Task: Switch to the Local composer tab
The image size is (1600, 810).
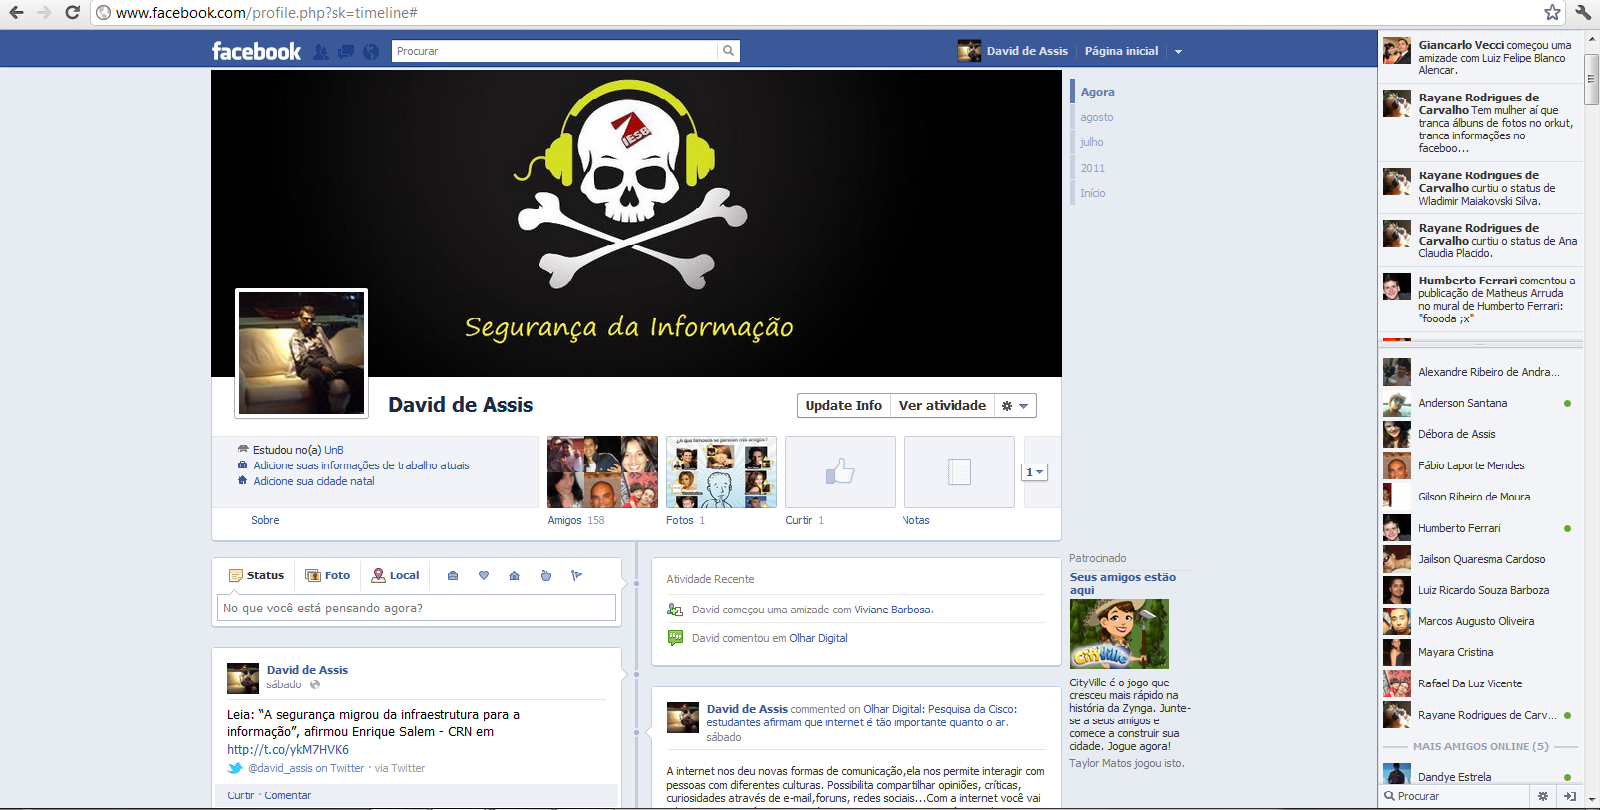Action: point(395,575)
